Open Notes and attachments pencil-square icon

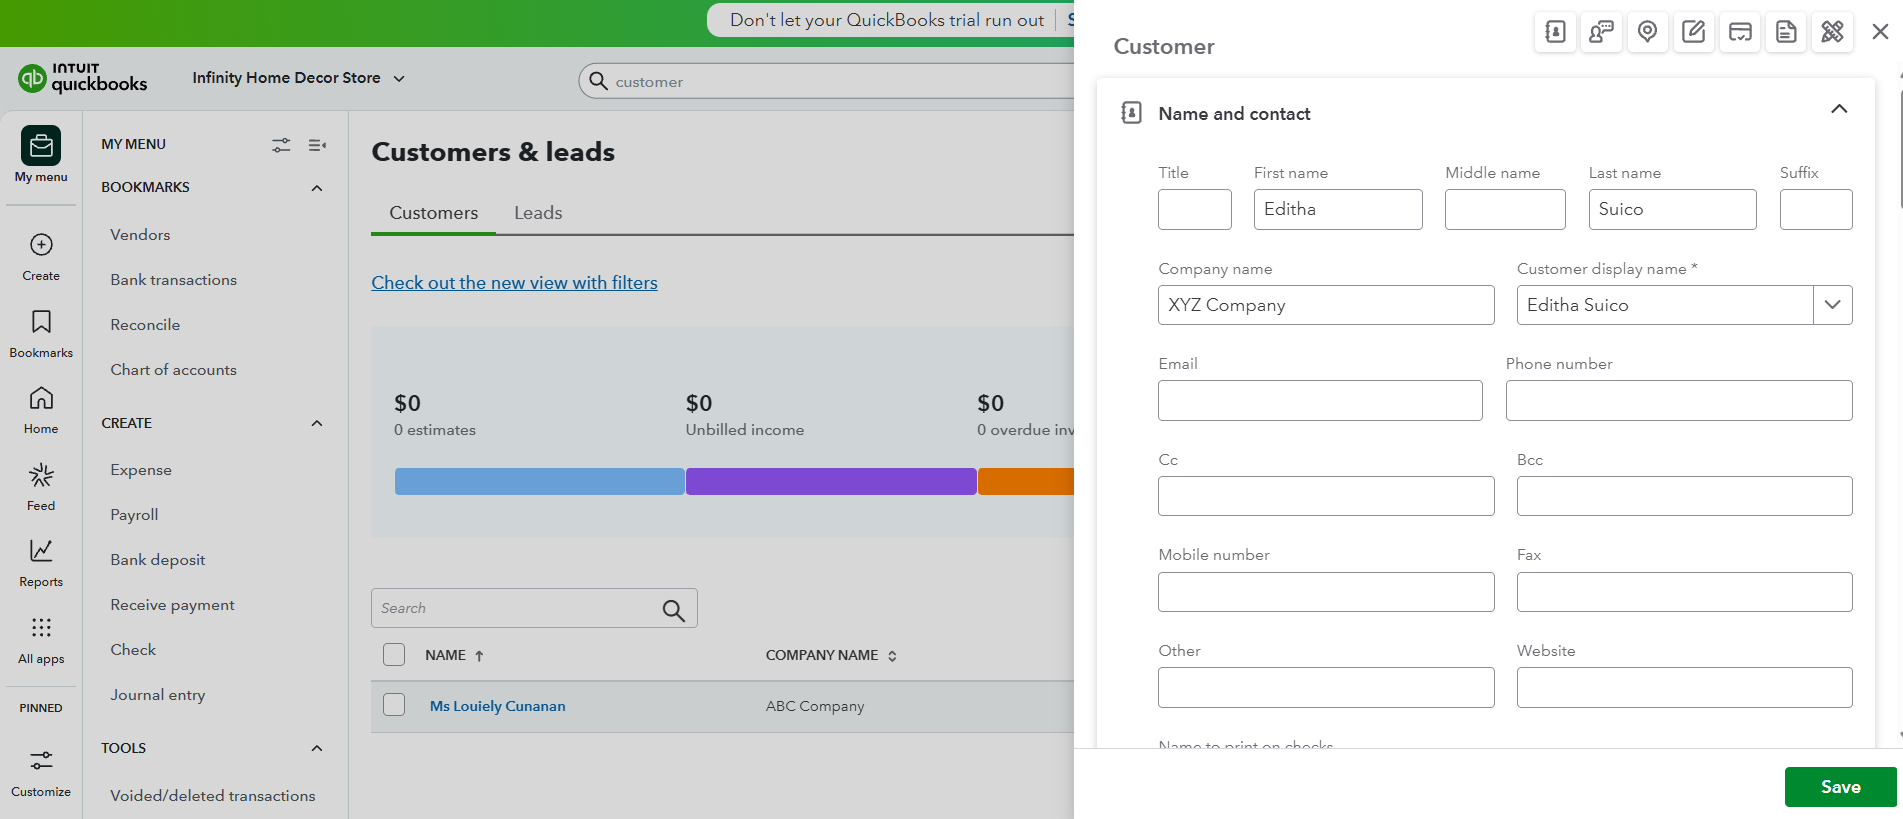(1693, 32)
